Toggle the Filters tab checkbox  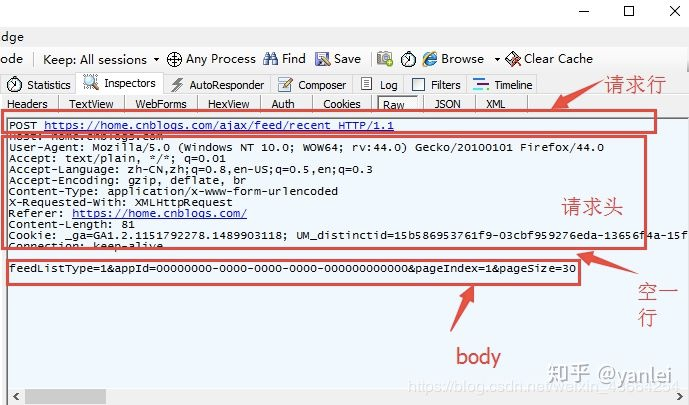tap(419, 84)
